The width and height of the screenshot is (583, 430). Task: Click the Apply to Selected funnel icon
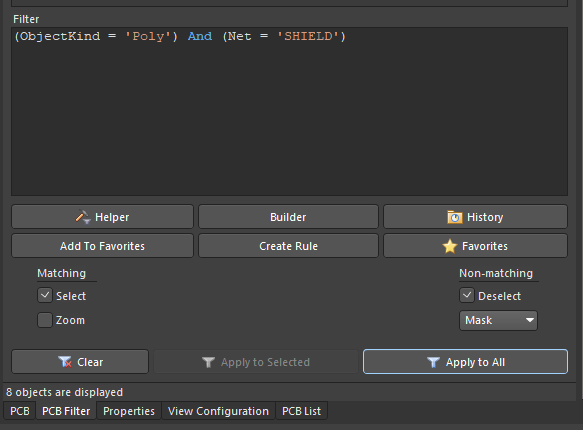click(x=208, y=362)
